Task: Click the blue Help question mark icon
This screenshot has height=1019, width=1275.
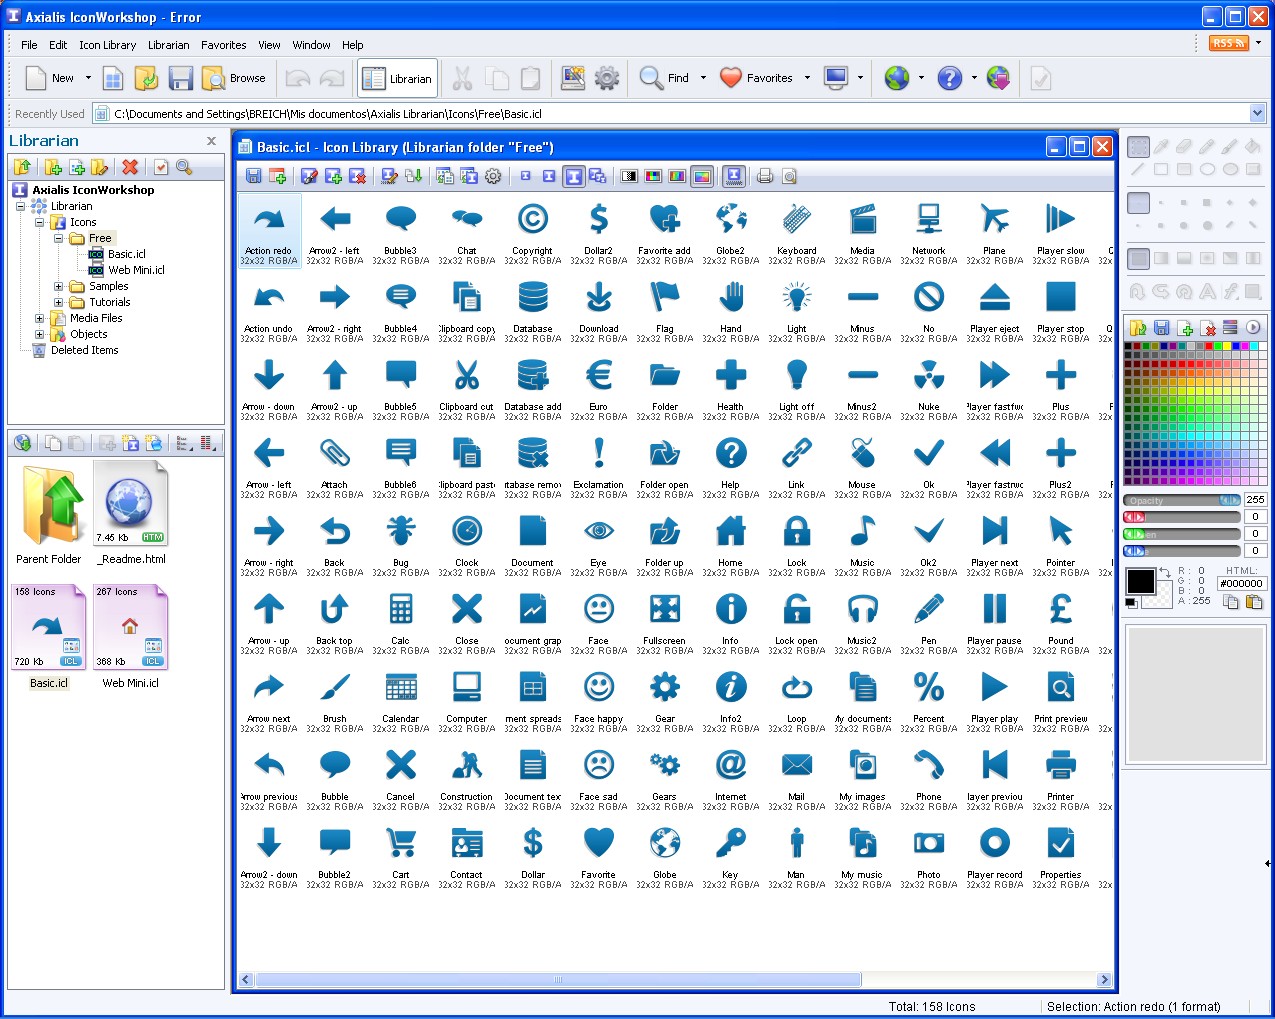Action: [x=950, y=78]
